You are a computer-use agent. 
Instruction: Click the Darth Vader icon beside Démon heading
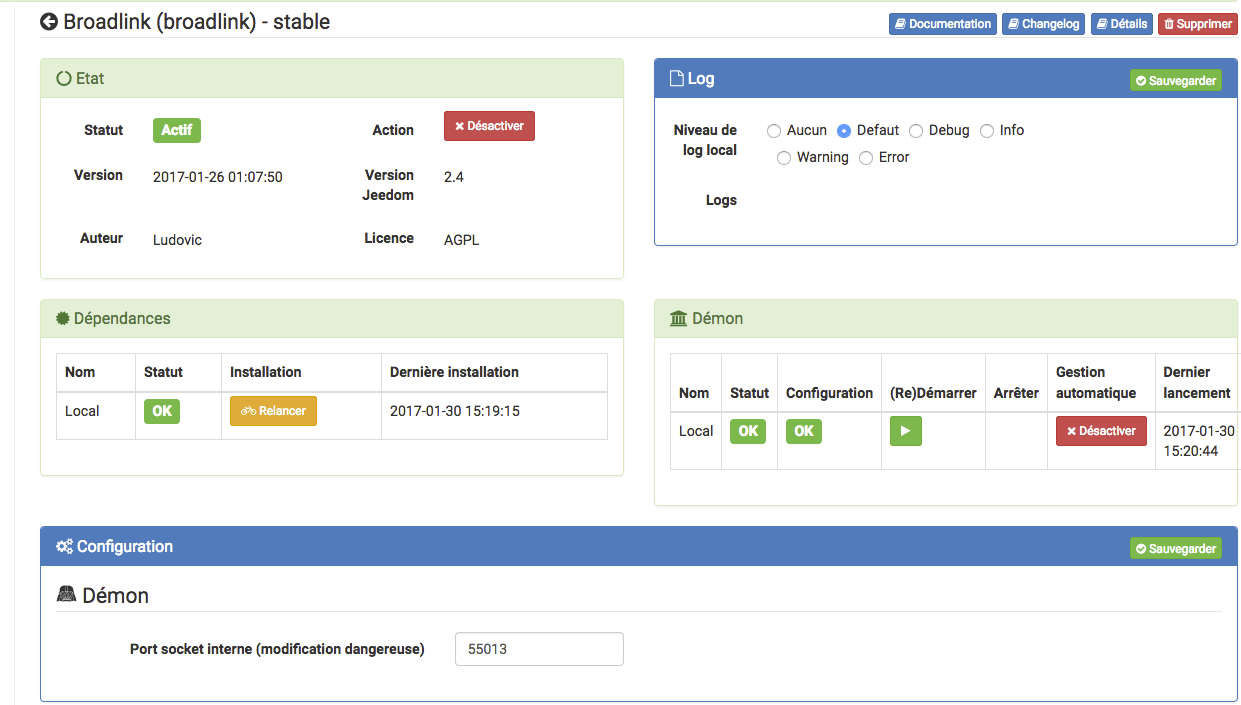click(66, 595)
